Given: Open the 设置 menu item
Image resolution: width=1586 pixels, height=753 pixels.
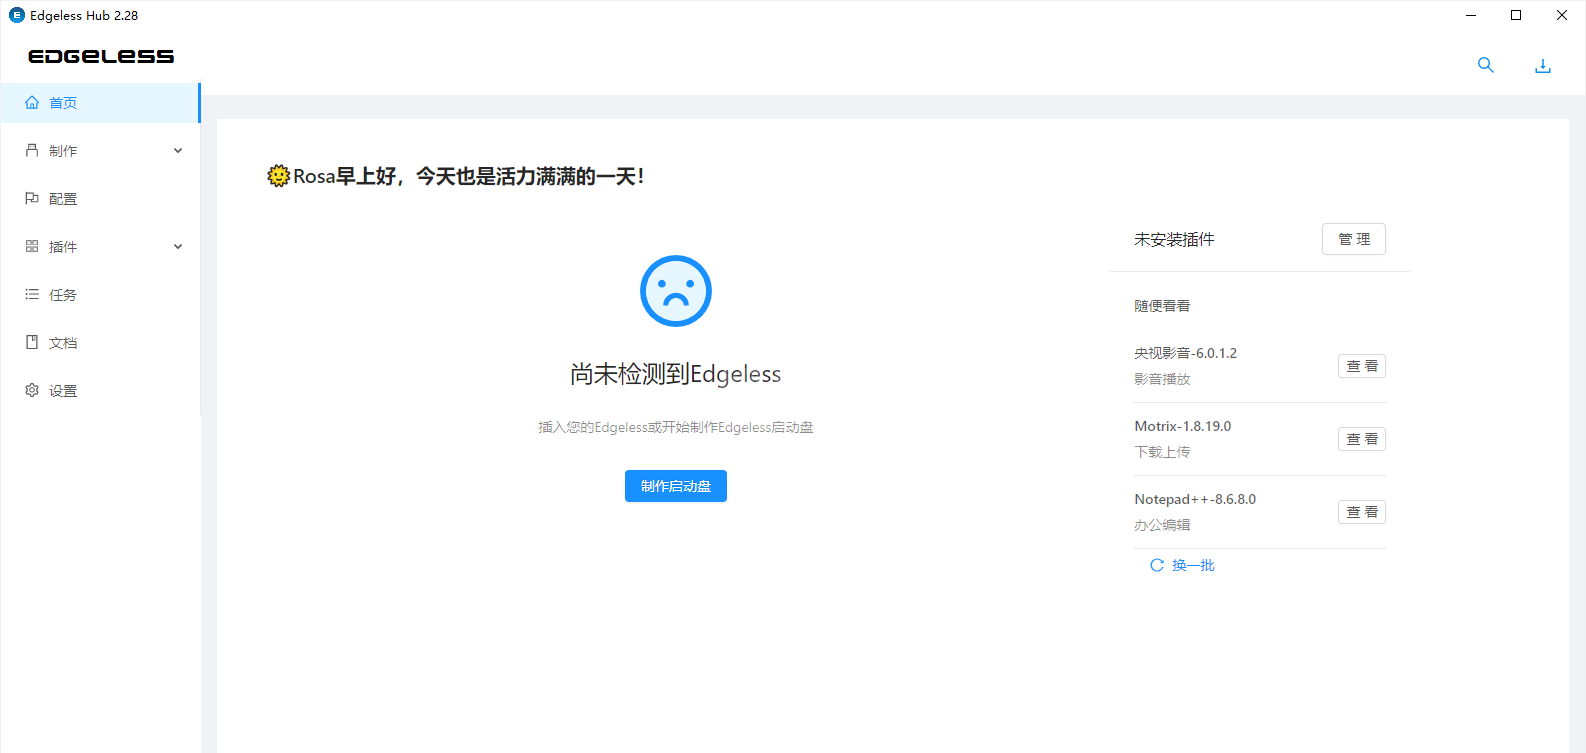Looking at the screenshot, I should pos(100,391).
